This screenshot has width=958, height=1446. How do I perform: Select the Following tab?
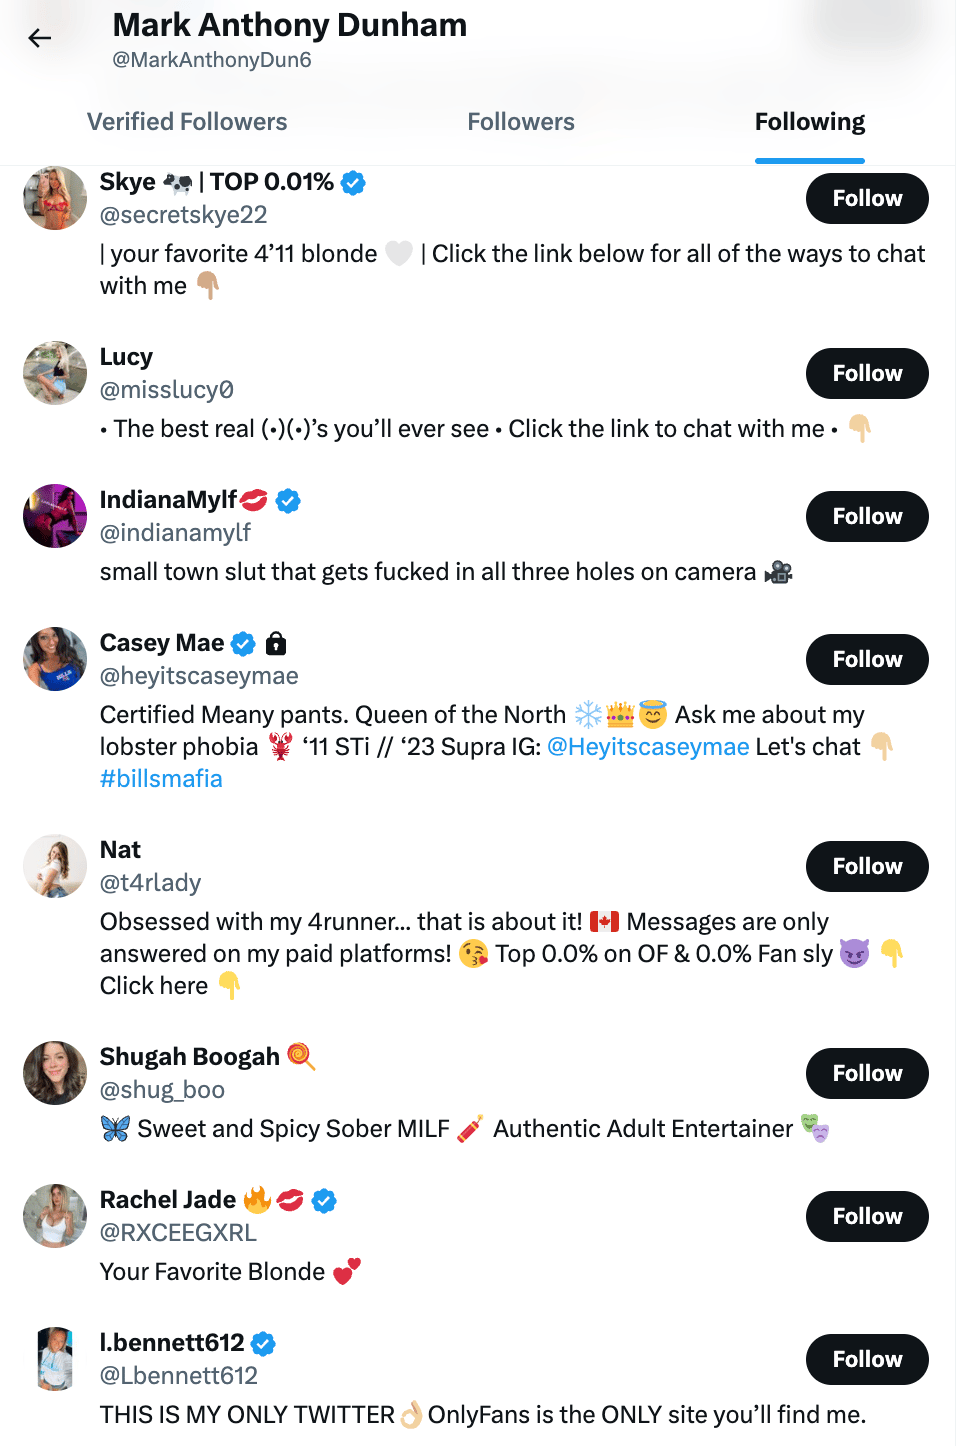(x=809, y=122)
